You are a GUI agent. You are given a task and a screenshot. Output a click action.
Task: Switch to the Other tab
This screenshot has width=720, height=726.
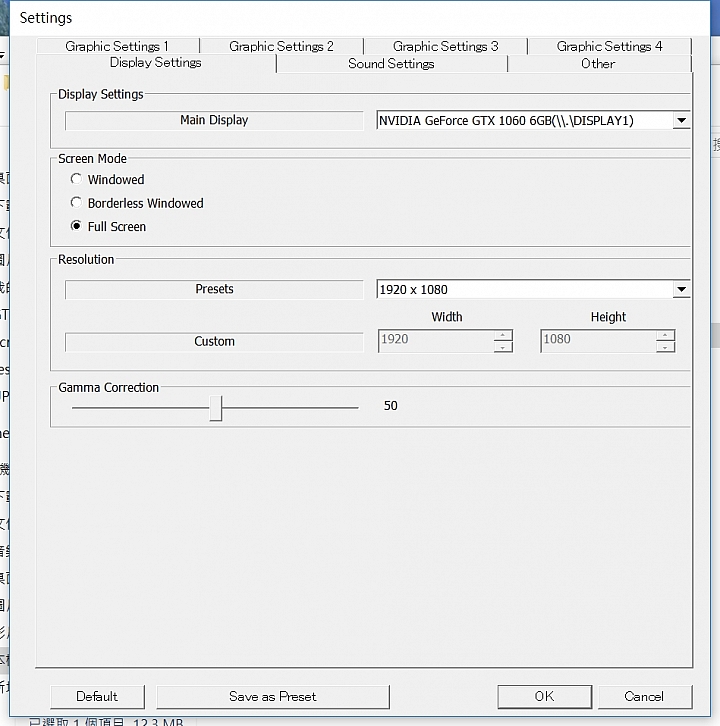click(x=599, y=63)
